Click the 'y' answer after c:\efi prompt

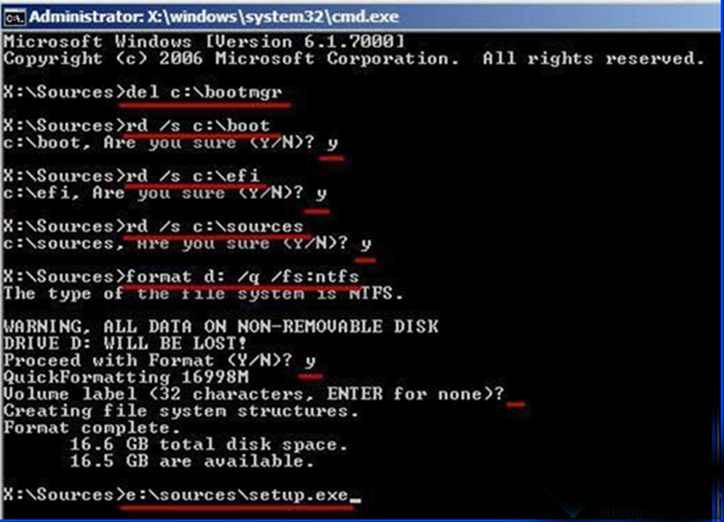pyautogui.click(x=321, y=193)
